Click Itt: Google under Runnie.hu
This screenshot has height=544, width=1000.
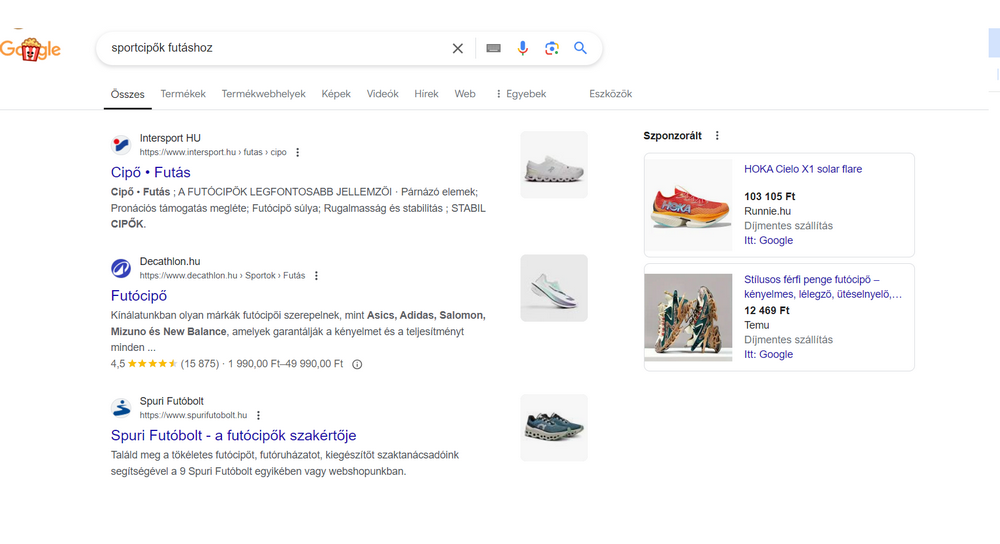pyautogui.click(x=768, y=240)
